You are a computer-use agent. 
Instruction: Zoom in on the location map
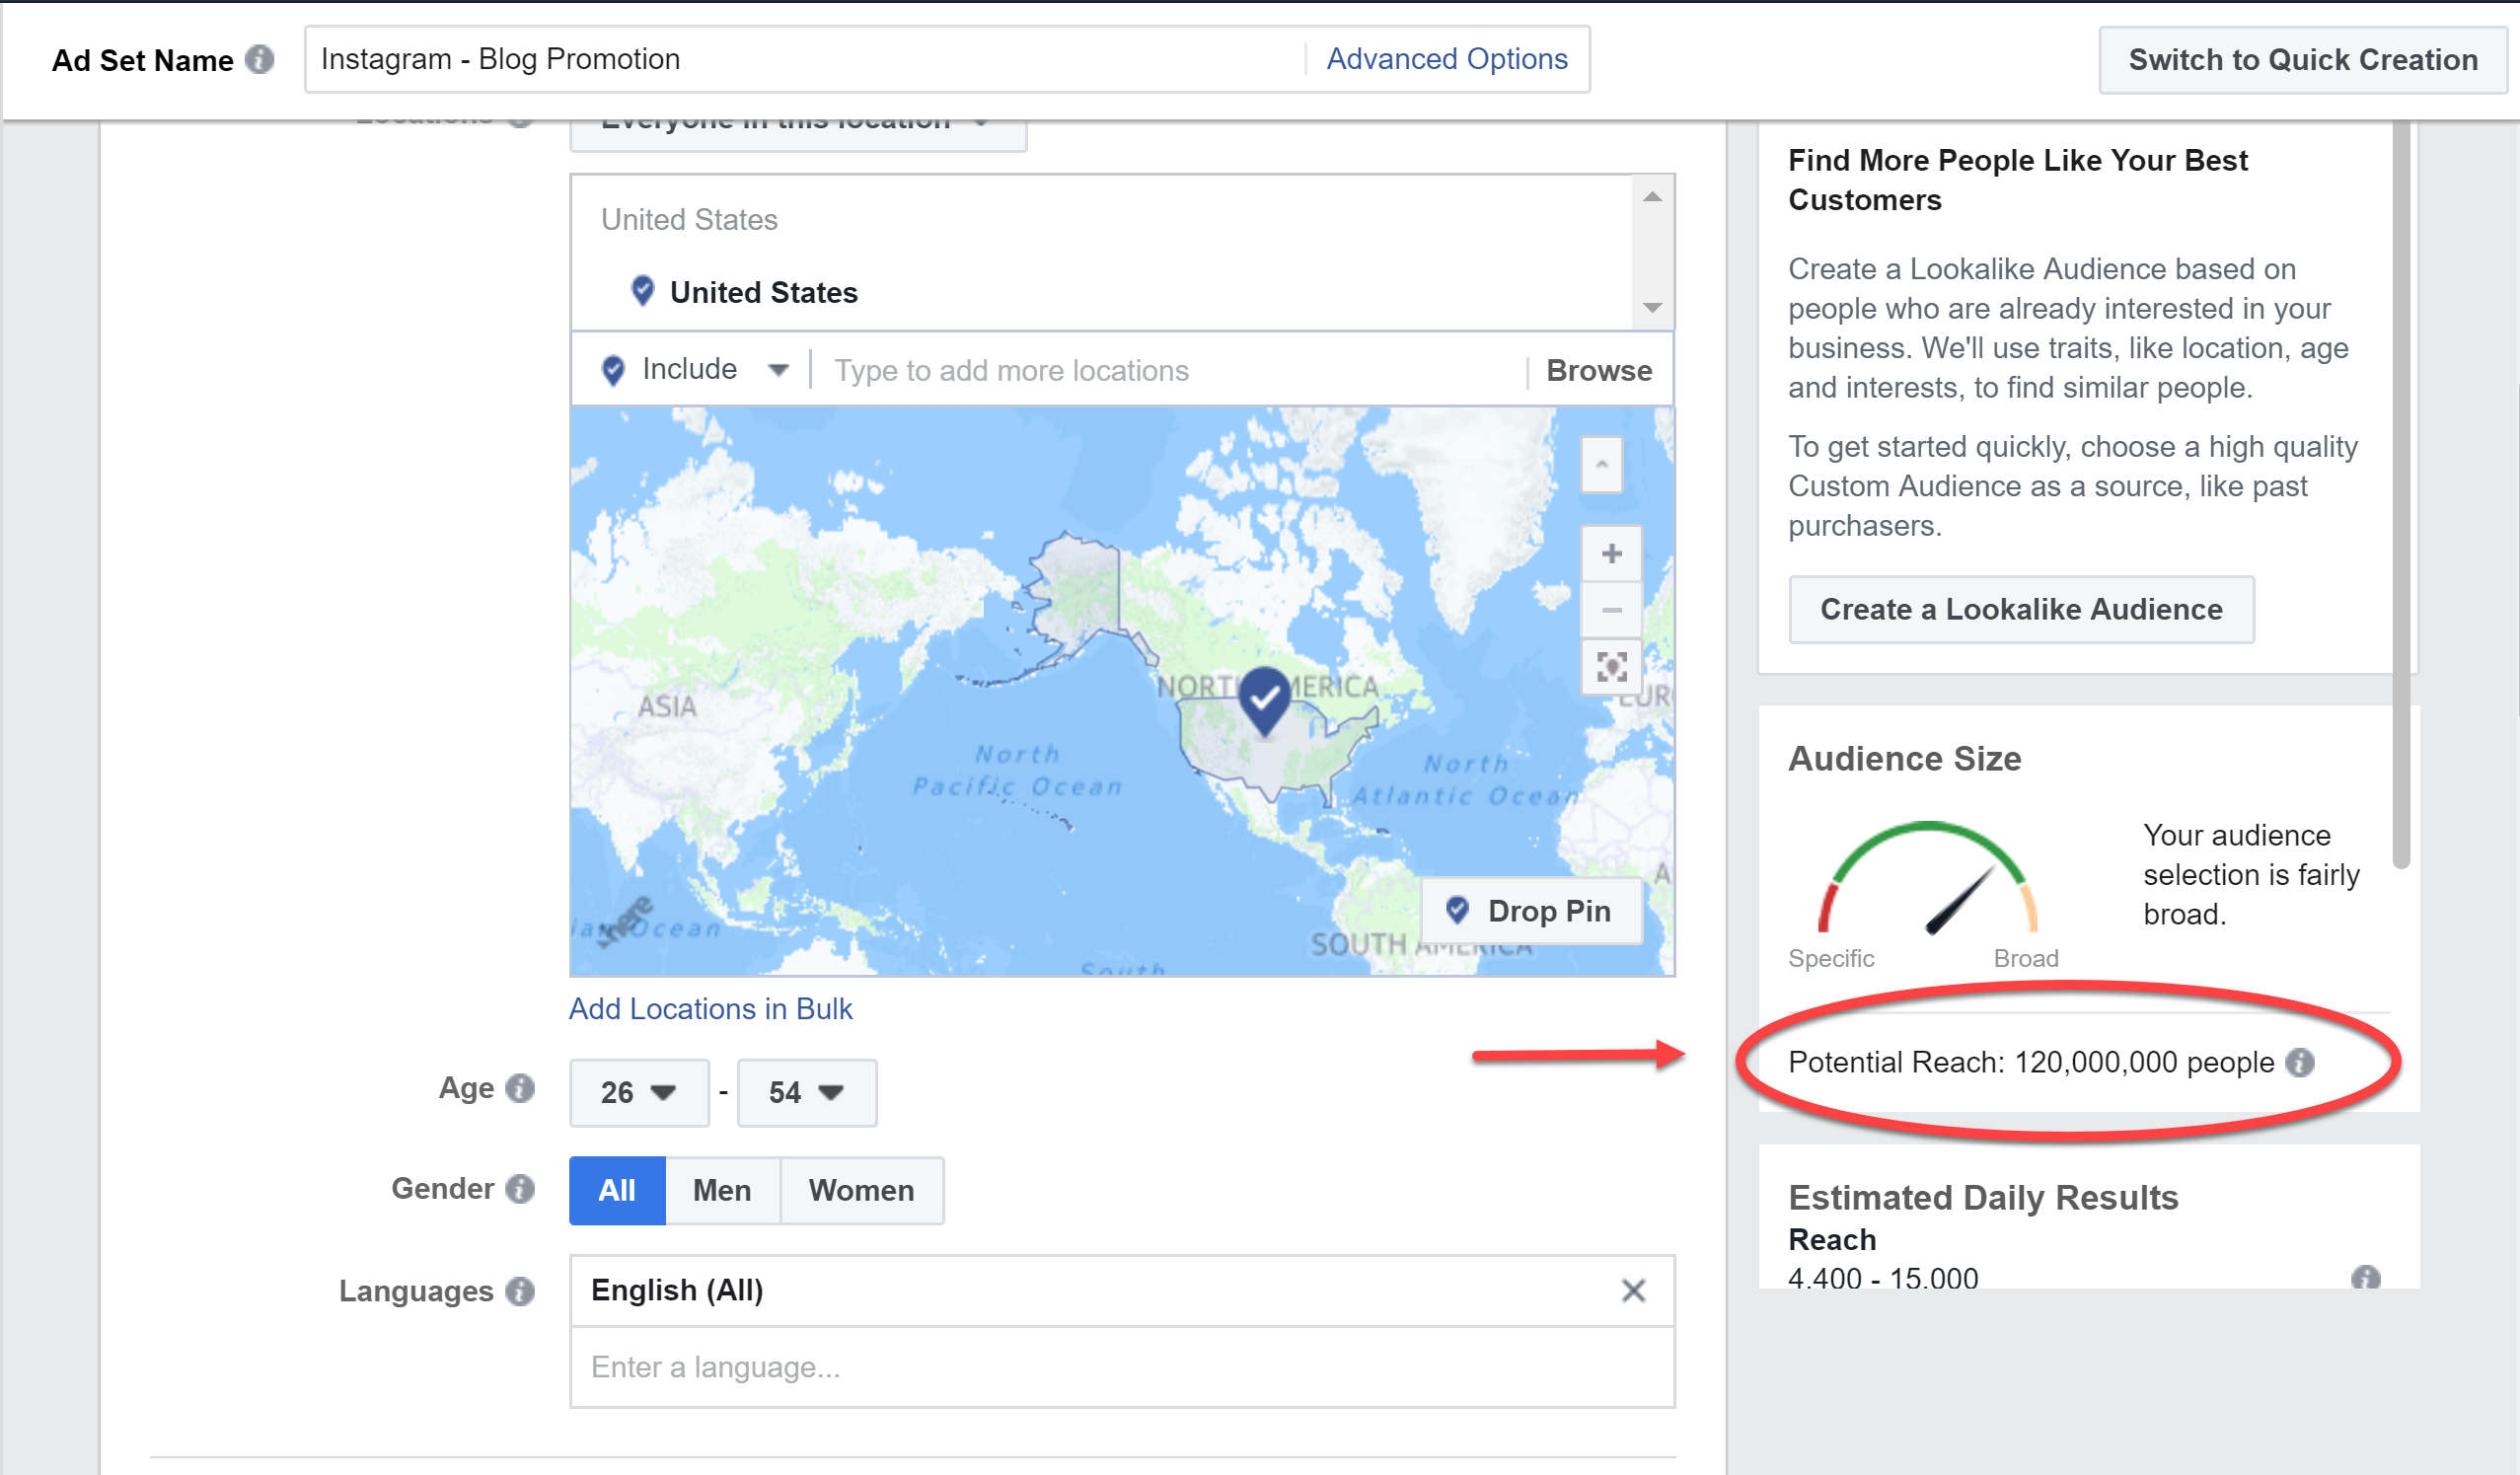(1611, 553)
